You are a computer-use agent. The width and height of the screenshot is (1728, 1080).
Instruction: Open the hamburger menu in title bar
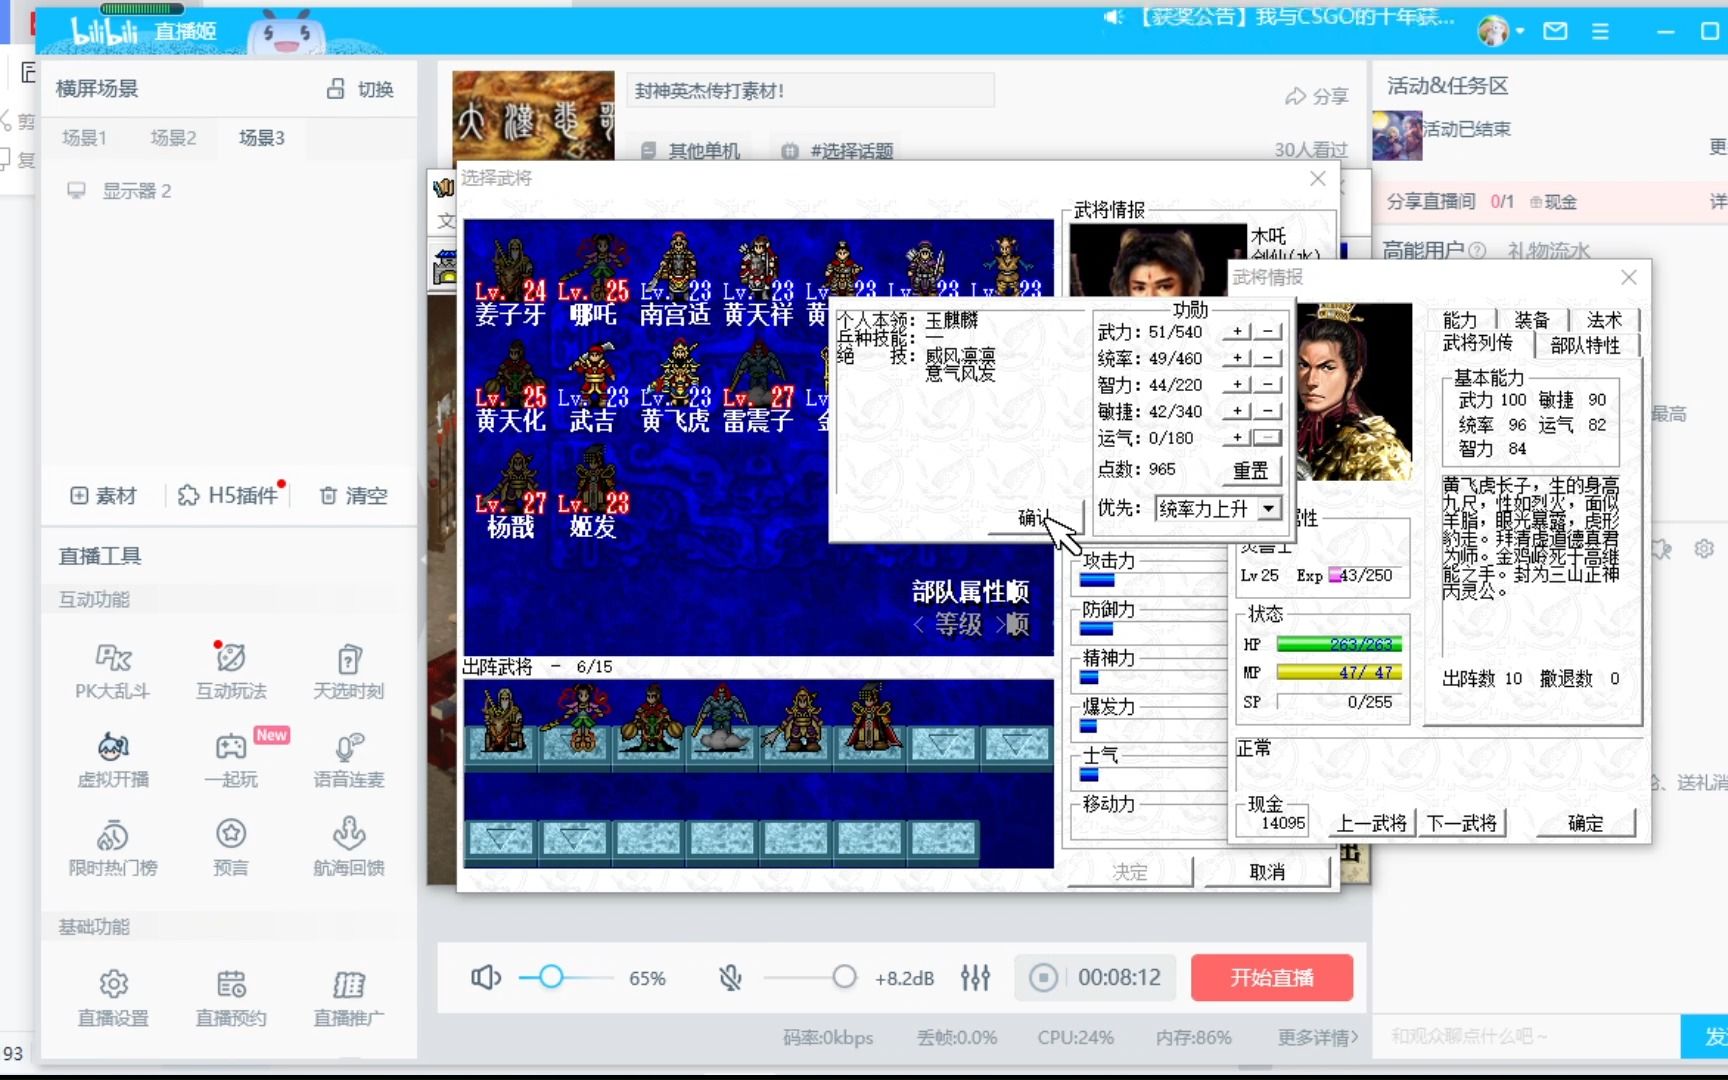(x=1600, y=31)
